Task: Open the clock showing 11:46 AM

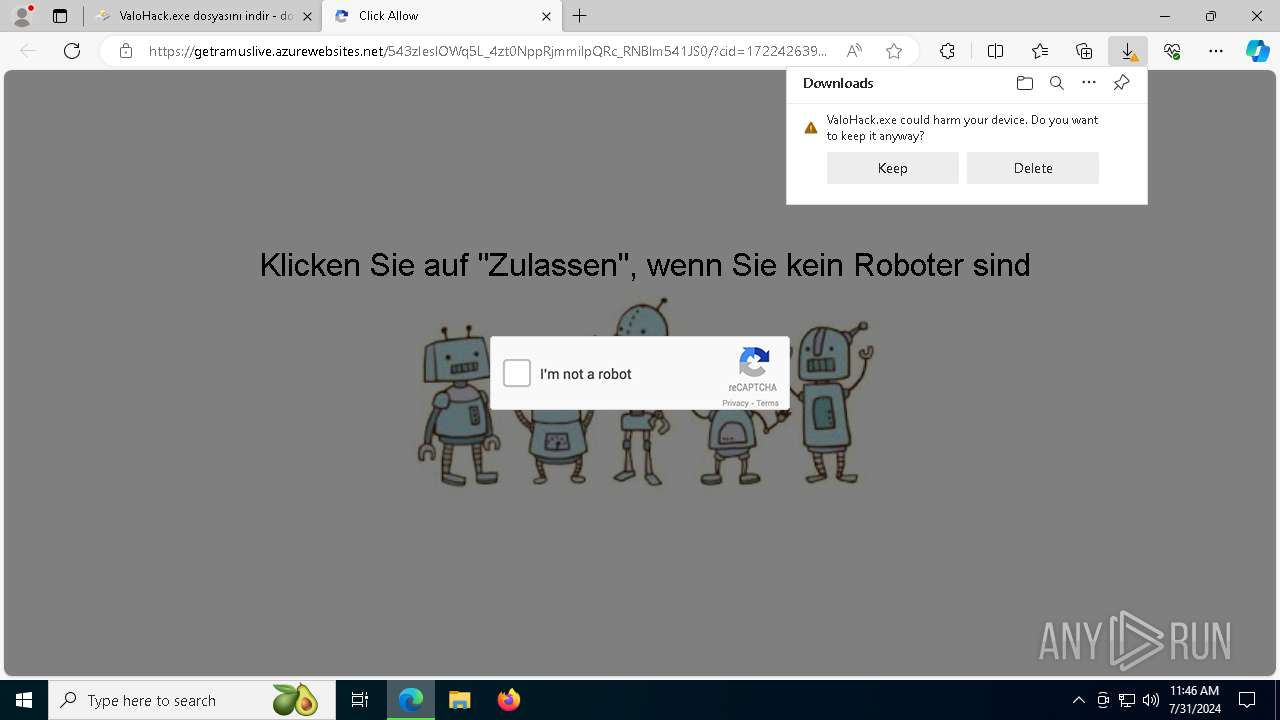Action: click(x=1195, y=700)
